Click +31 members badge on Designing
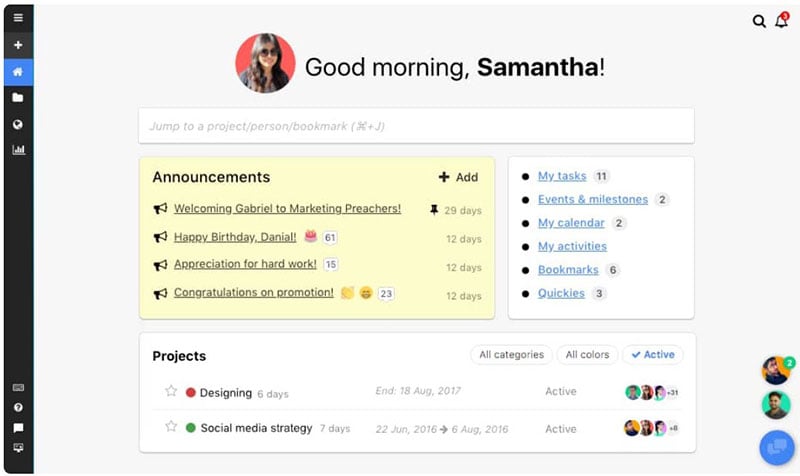 pos(672,392)
